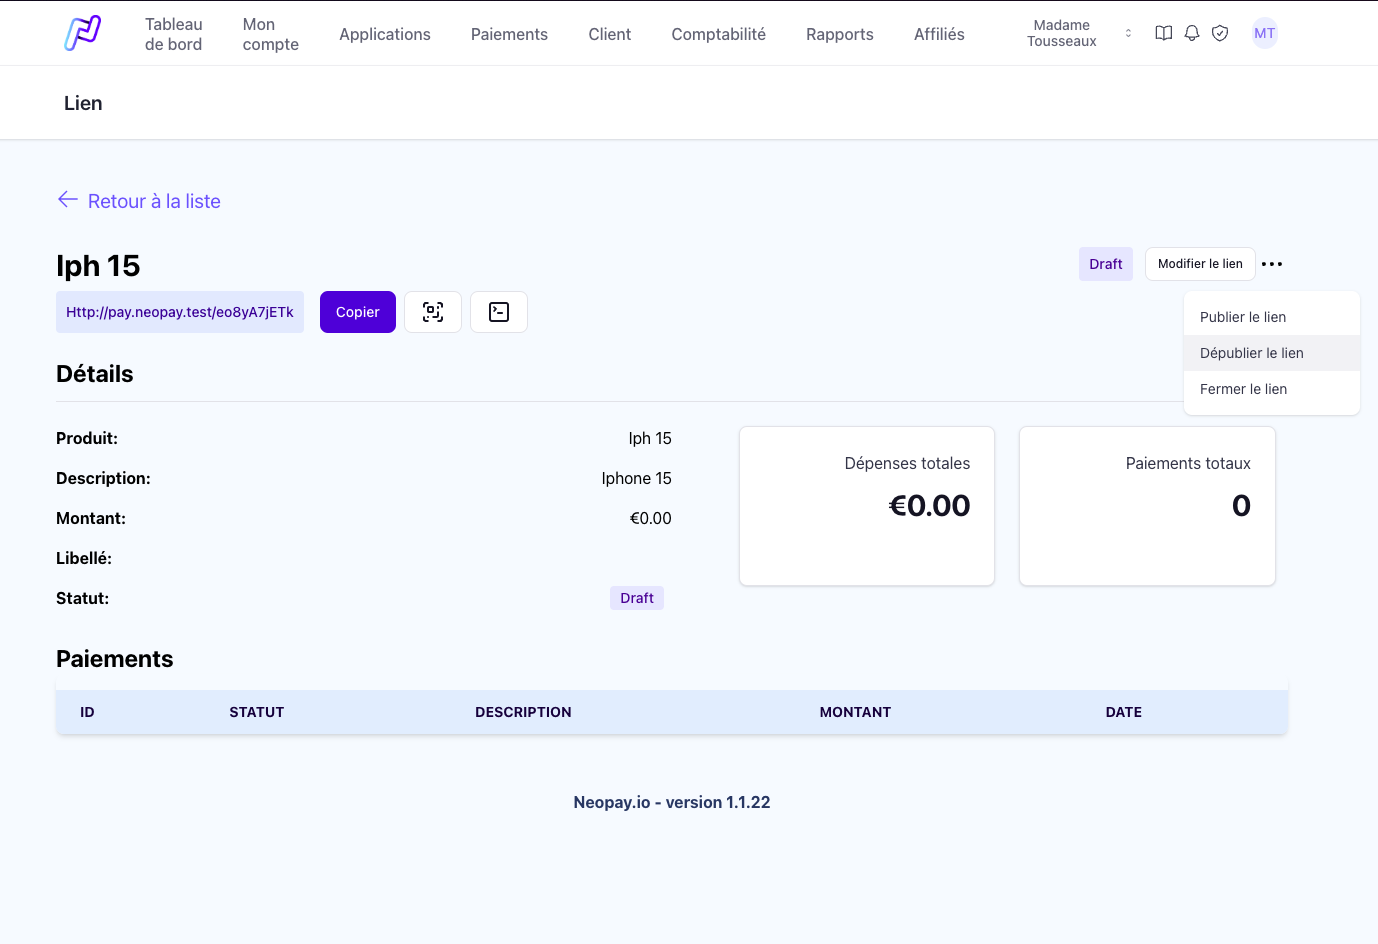The height and width of the screenshot is (944, 1378).
Task: Expand the Madame Tousseaux account switcher
Action: (x=1128, y=33)
